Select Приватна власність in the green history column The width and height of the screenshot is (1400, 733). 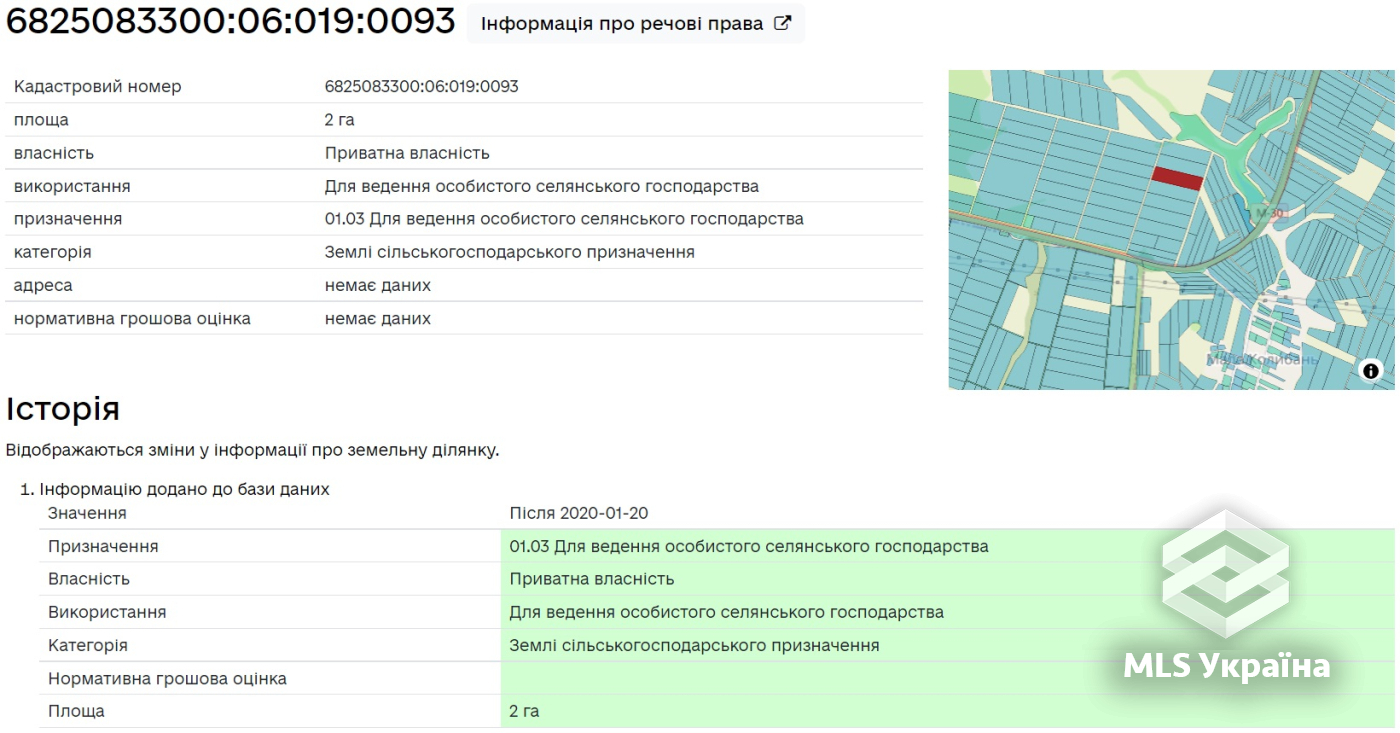pyautogui.click(x=592, y=579)
